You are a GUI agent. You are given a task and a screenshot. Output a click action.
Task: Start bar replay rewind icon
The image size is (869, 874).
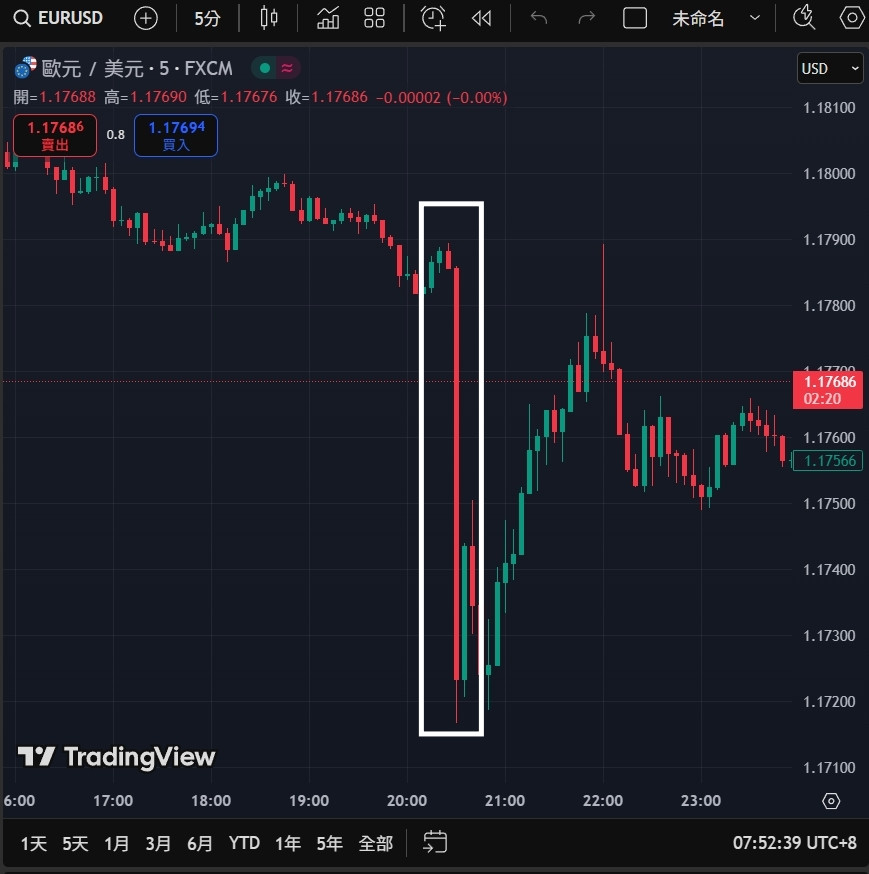pos(481,18)
